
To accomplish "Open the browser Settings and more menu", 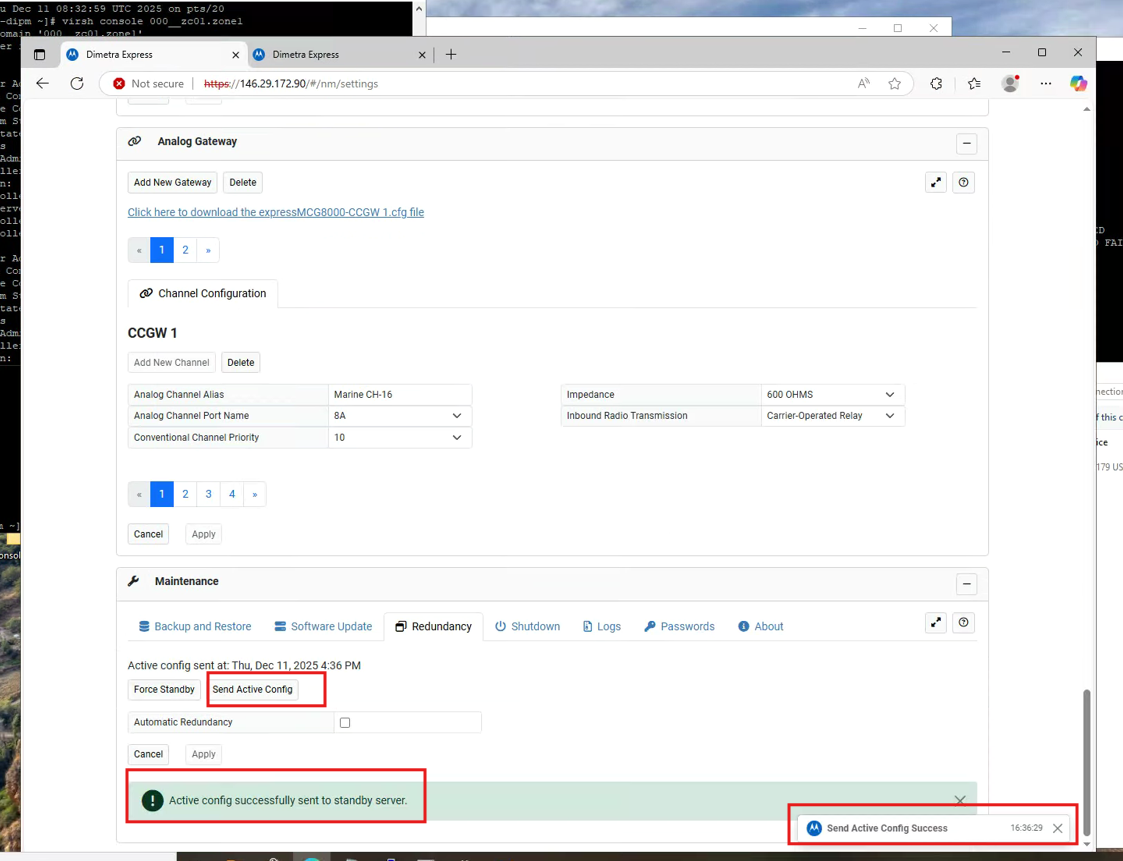I will click(x=1046, y=84).
